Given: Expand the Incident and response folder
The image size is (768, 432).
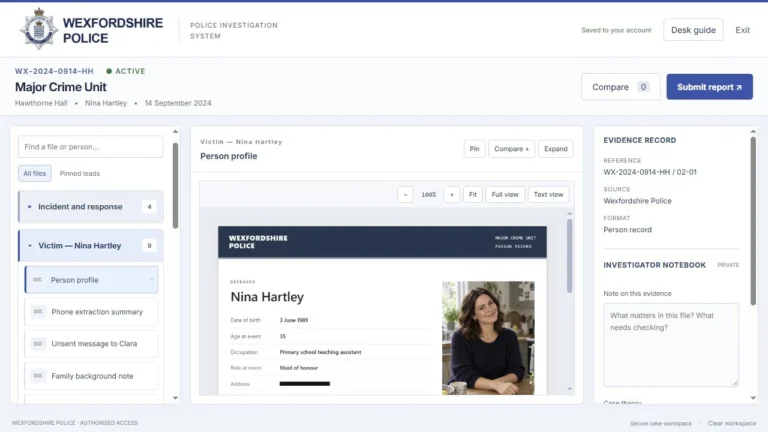Looking at the screenshot, I should (x=91, y=207).
